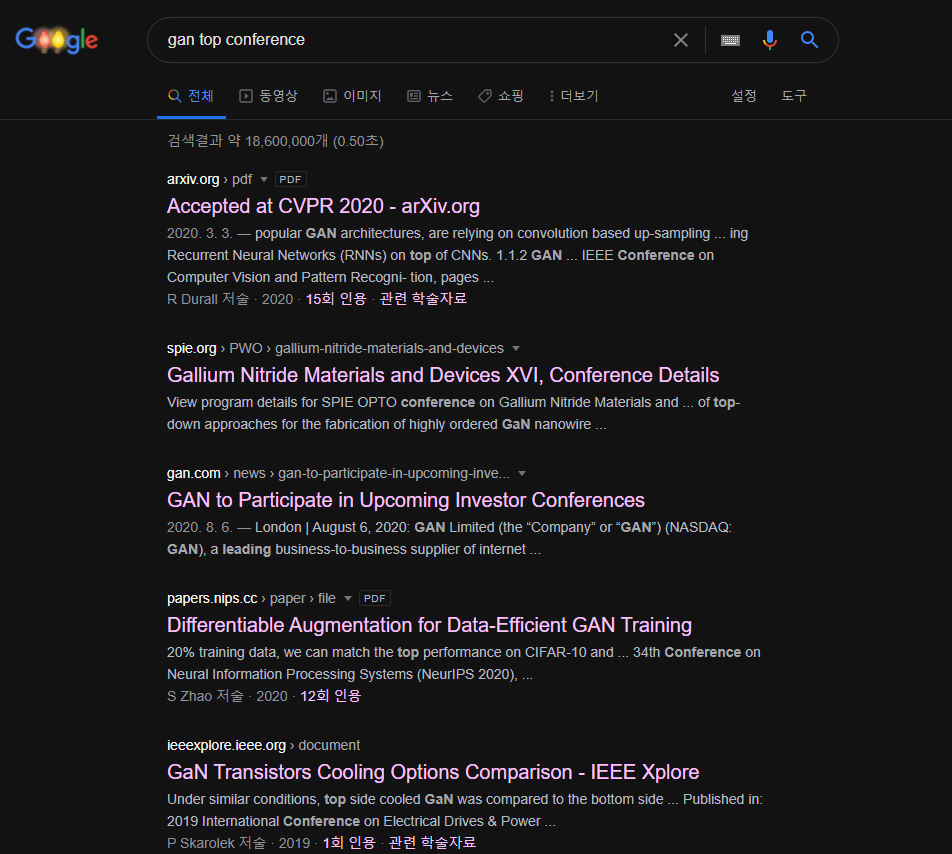Viewport: 952px width, 854px height.
Task: Expand arrow next to gan.com breadcrumb
Action: tap(522, 473)
